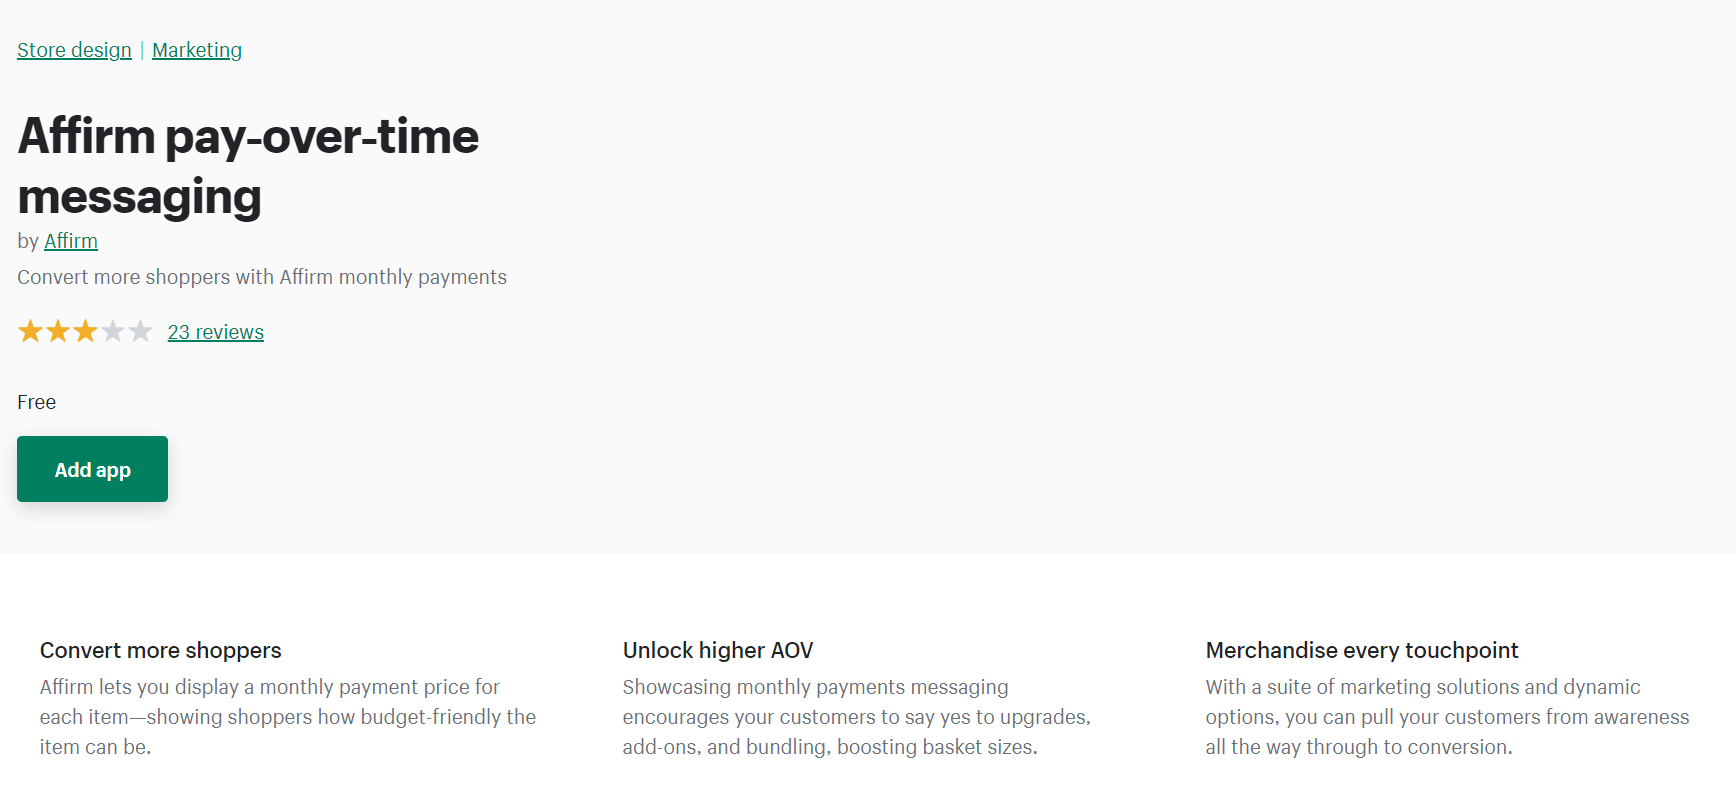Select the Convert more shoppers heading
The image size is (1736, 792).
(x=161, y=650)
